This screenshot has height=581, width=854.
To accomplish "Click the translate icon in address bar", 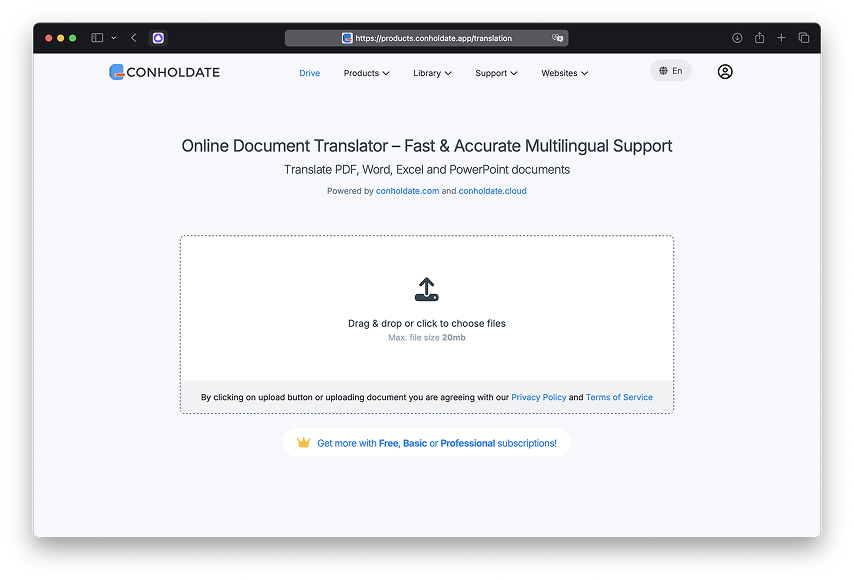I will pos(558,38).
